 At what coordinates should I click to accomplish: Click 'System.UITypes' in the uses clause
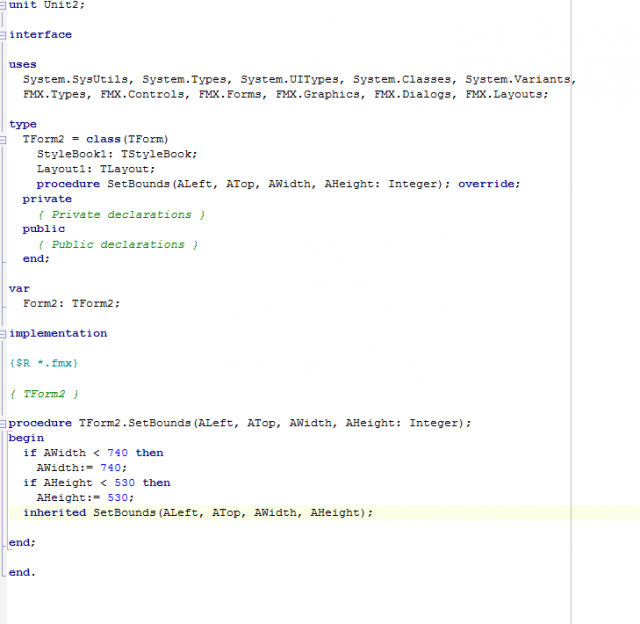click(289, 79)
